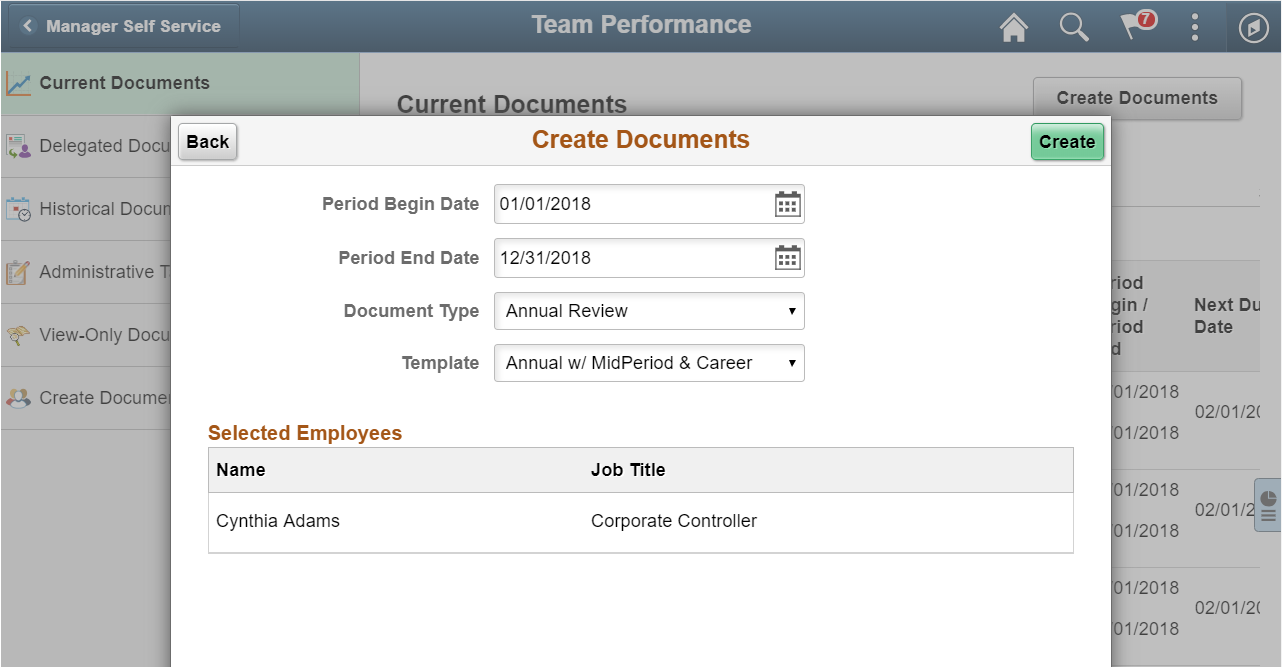Open calendar picker for Period Begin Date
The width and height of the screenshot is (1282, 667).
[788, 204]
